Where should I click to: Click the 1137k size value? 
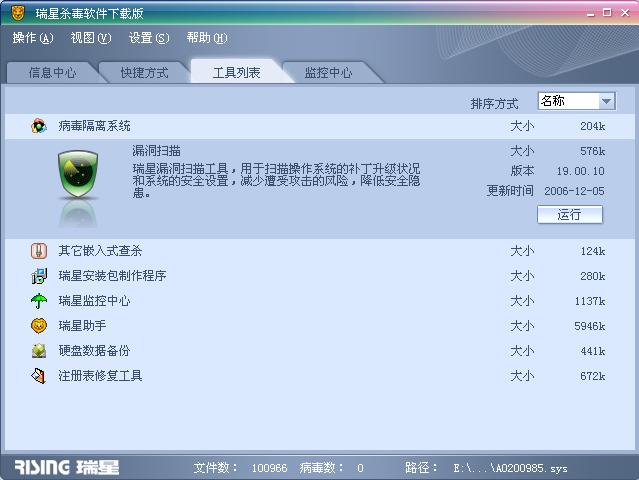click(x=590, y=301)
